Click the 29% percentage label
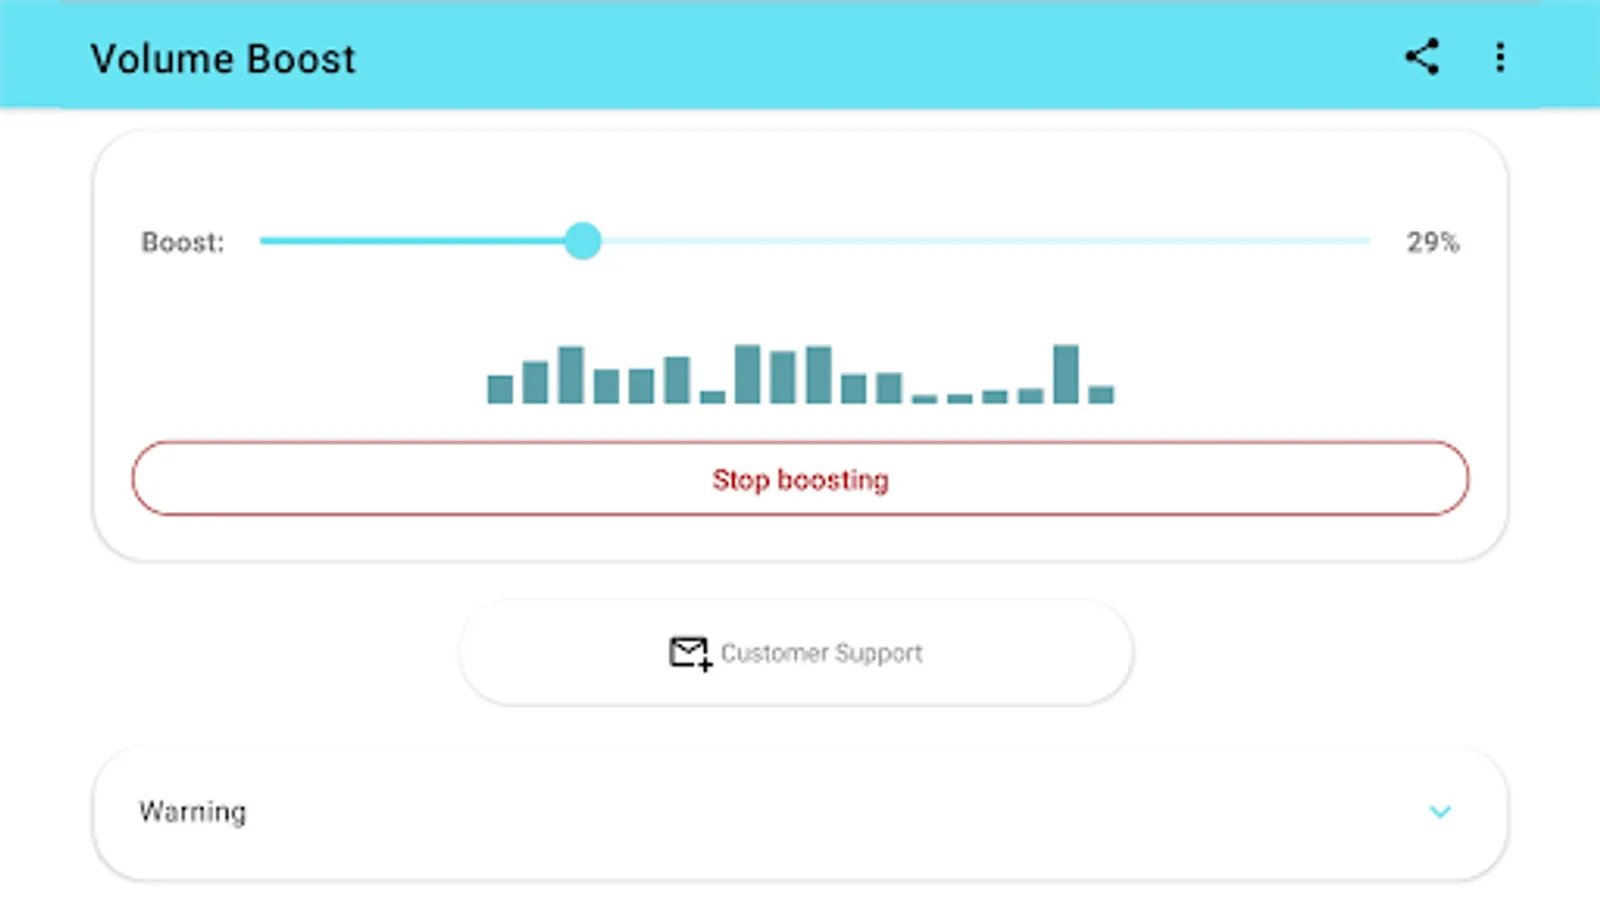The image size is (1600, 900). [x=1433, y=241]
